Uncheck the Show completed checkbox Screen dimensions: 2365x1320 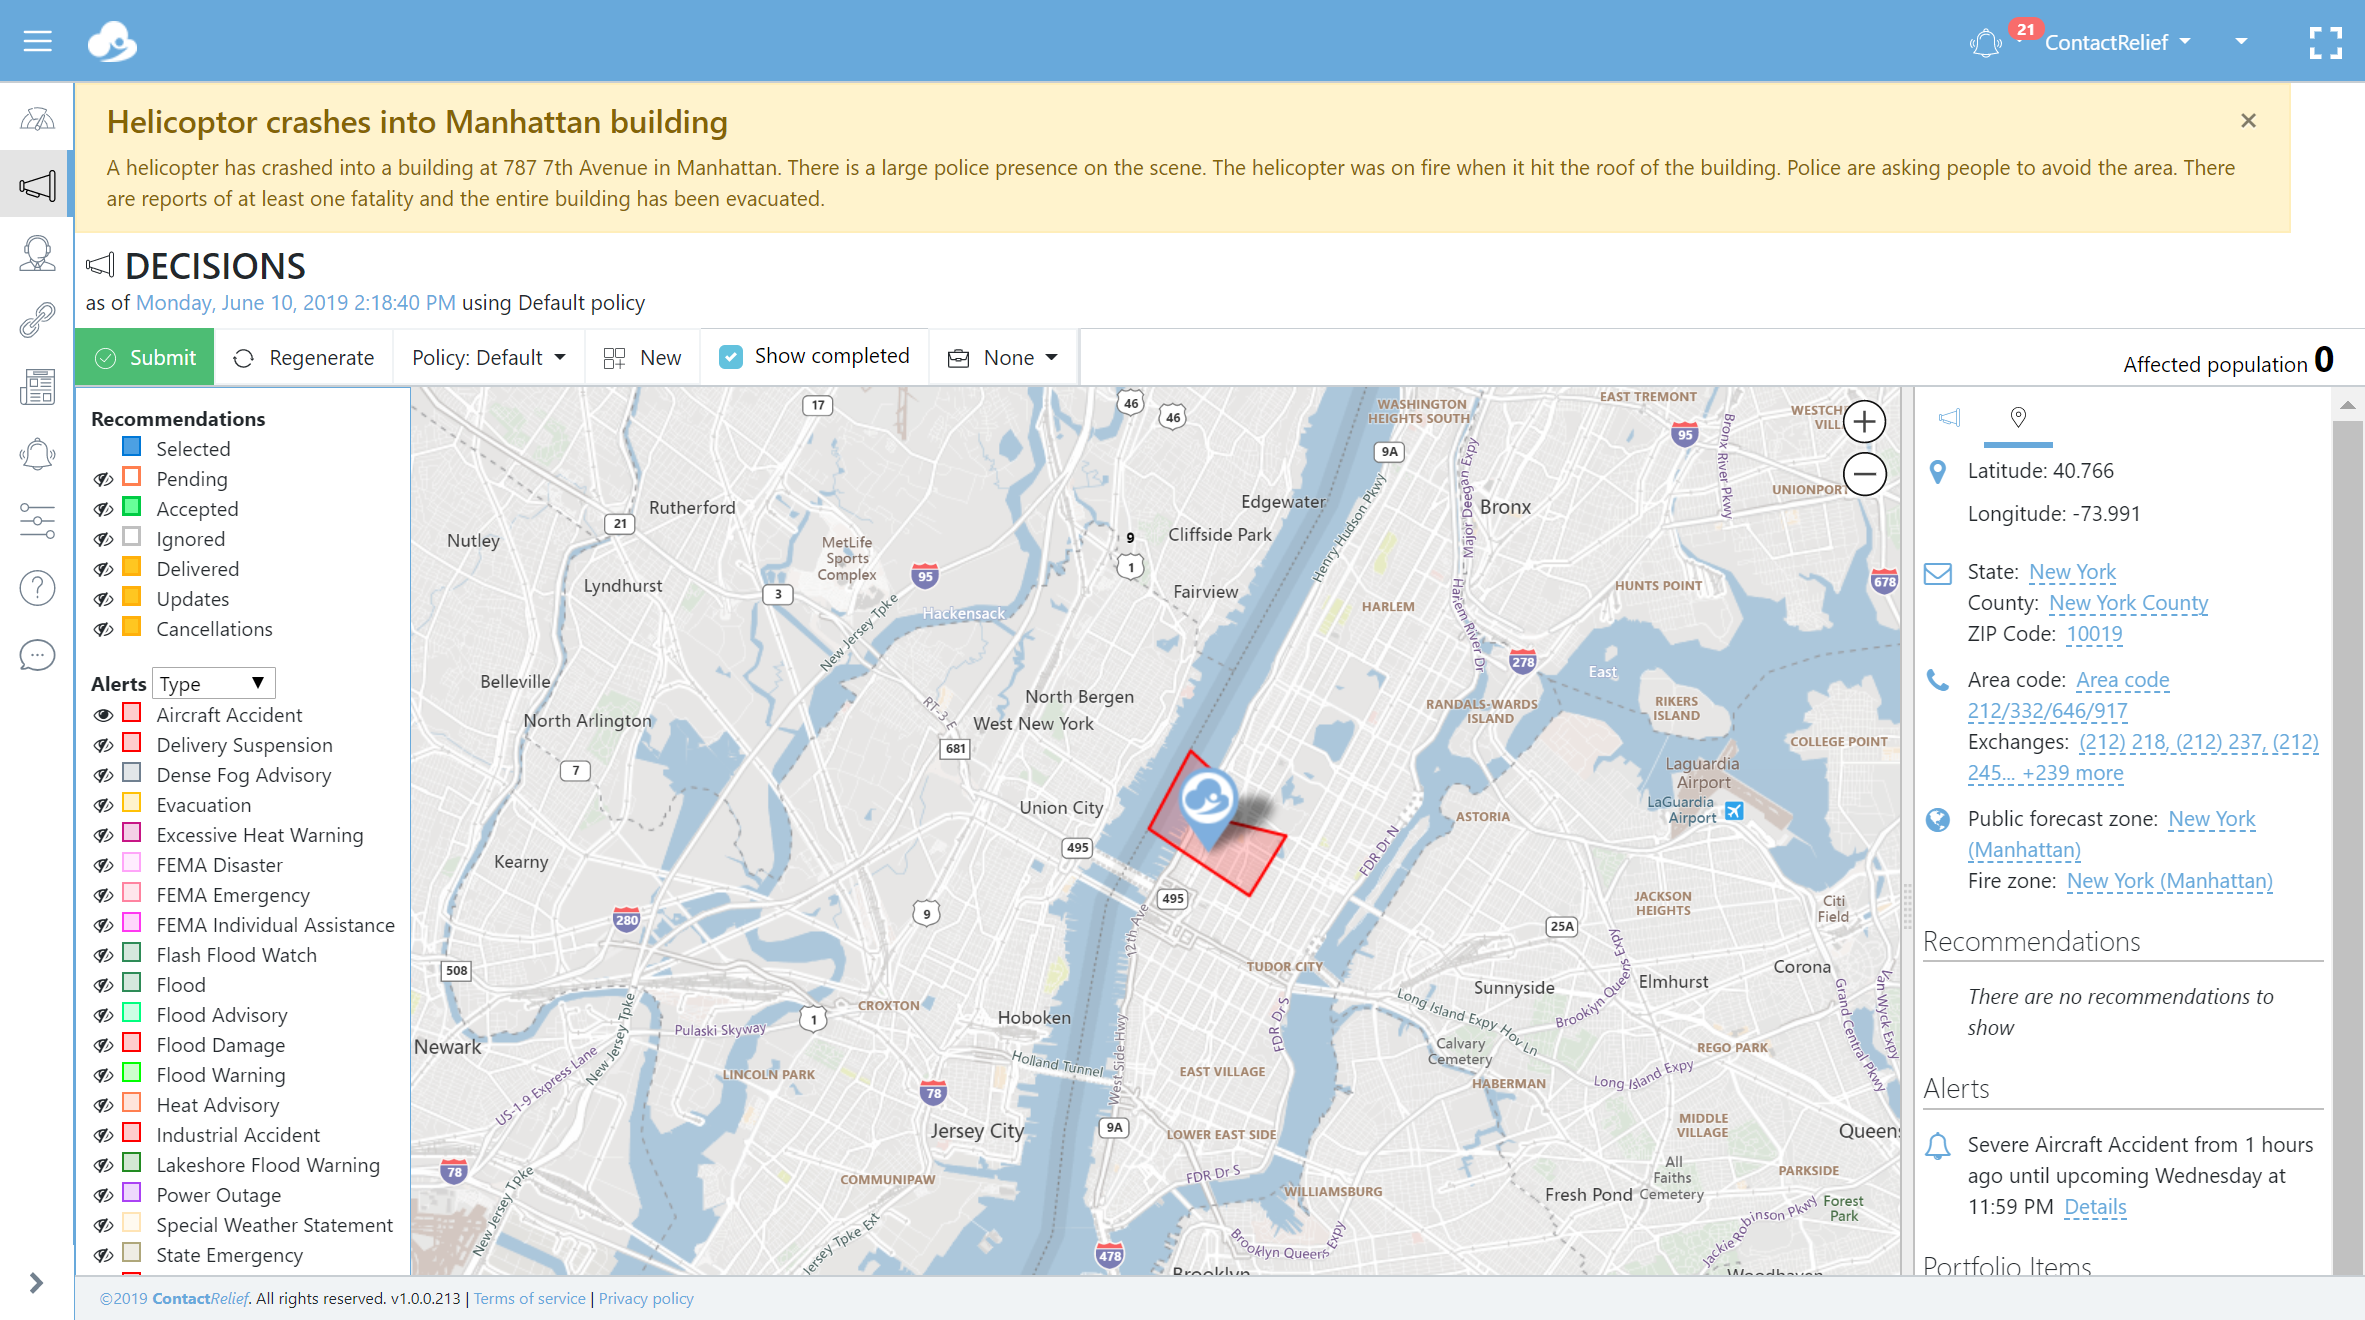(732, 357)
